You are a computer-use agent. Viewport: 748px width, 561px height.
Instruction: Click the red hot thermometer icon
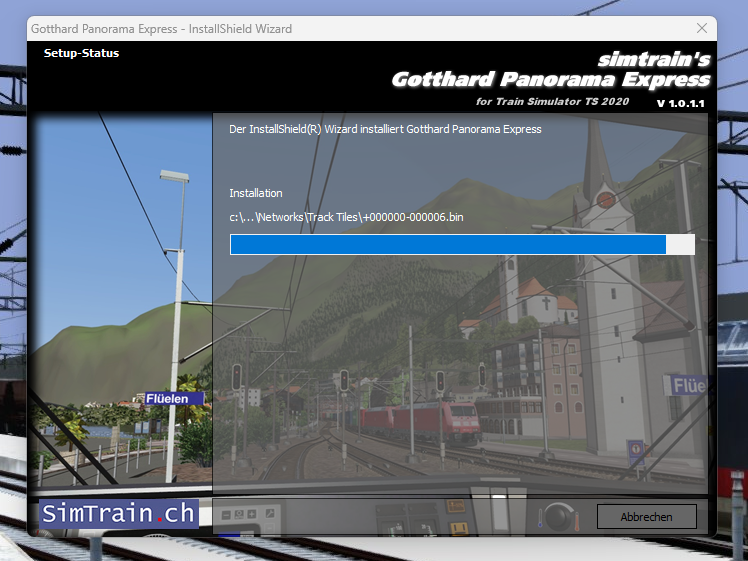click(577, 520)
